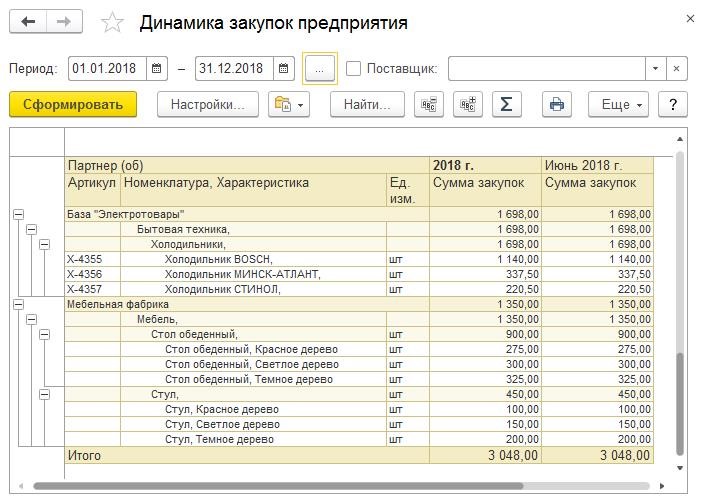703x504 pixels.
Task: Click the scroll up arrow
Action: (680, 139)
